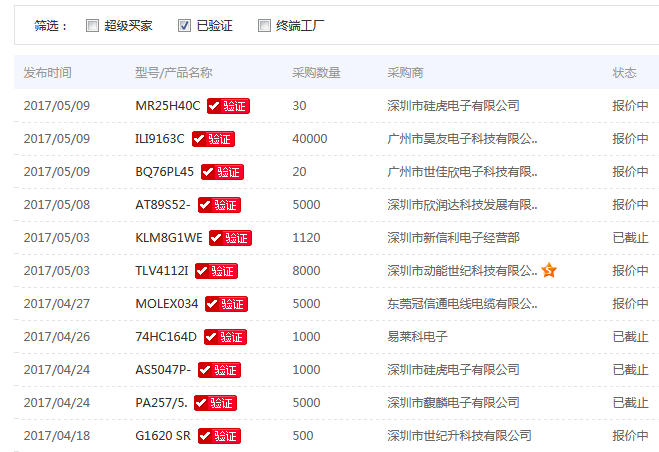The height and width of the screenshot is (452, 659).
Task: Click the 验证 badge next to TLV4112I
Action: (216, 271)
